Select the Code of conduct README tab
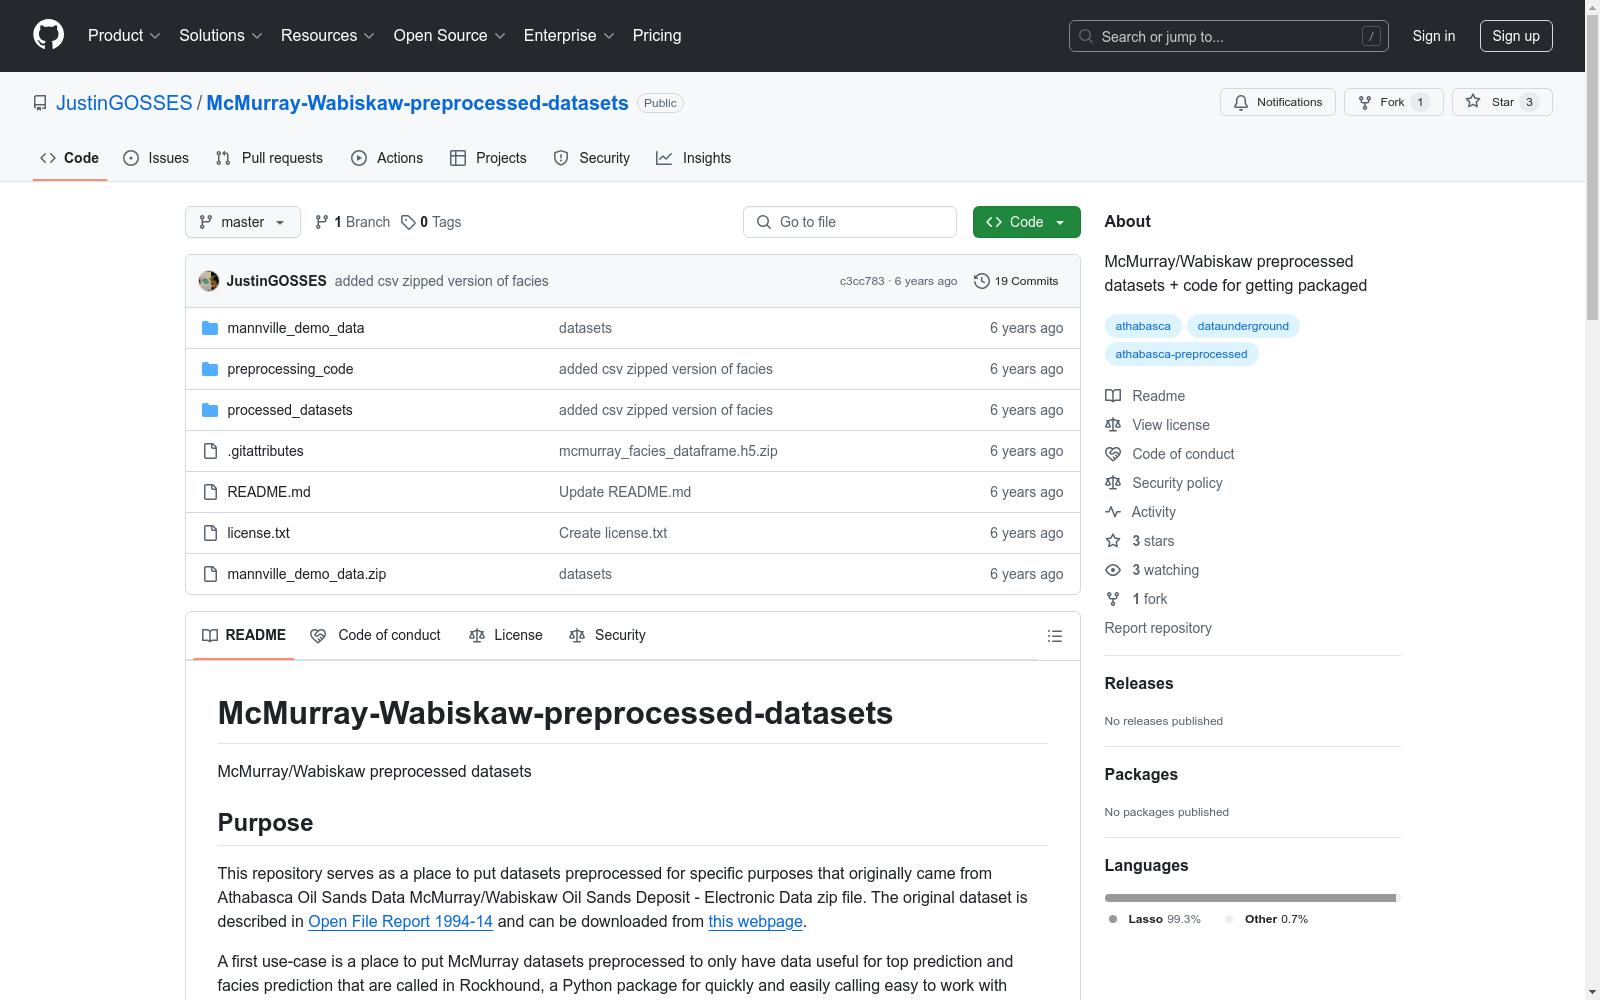Image resolution: width=1600 pixels, height=1000 pixels. [376, 635]
